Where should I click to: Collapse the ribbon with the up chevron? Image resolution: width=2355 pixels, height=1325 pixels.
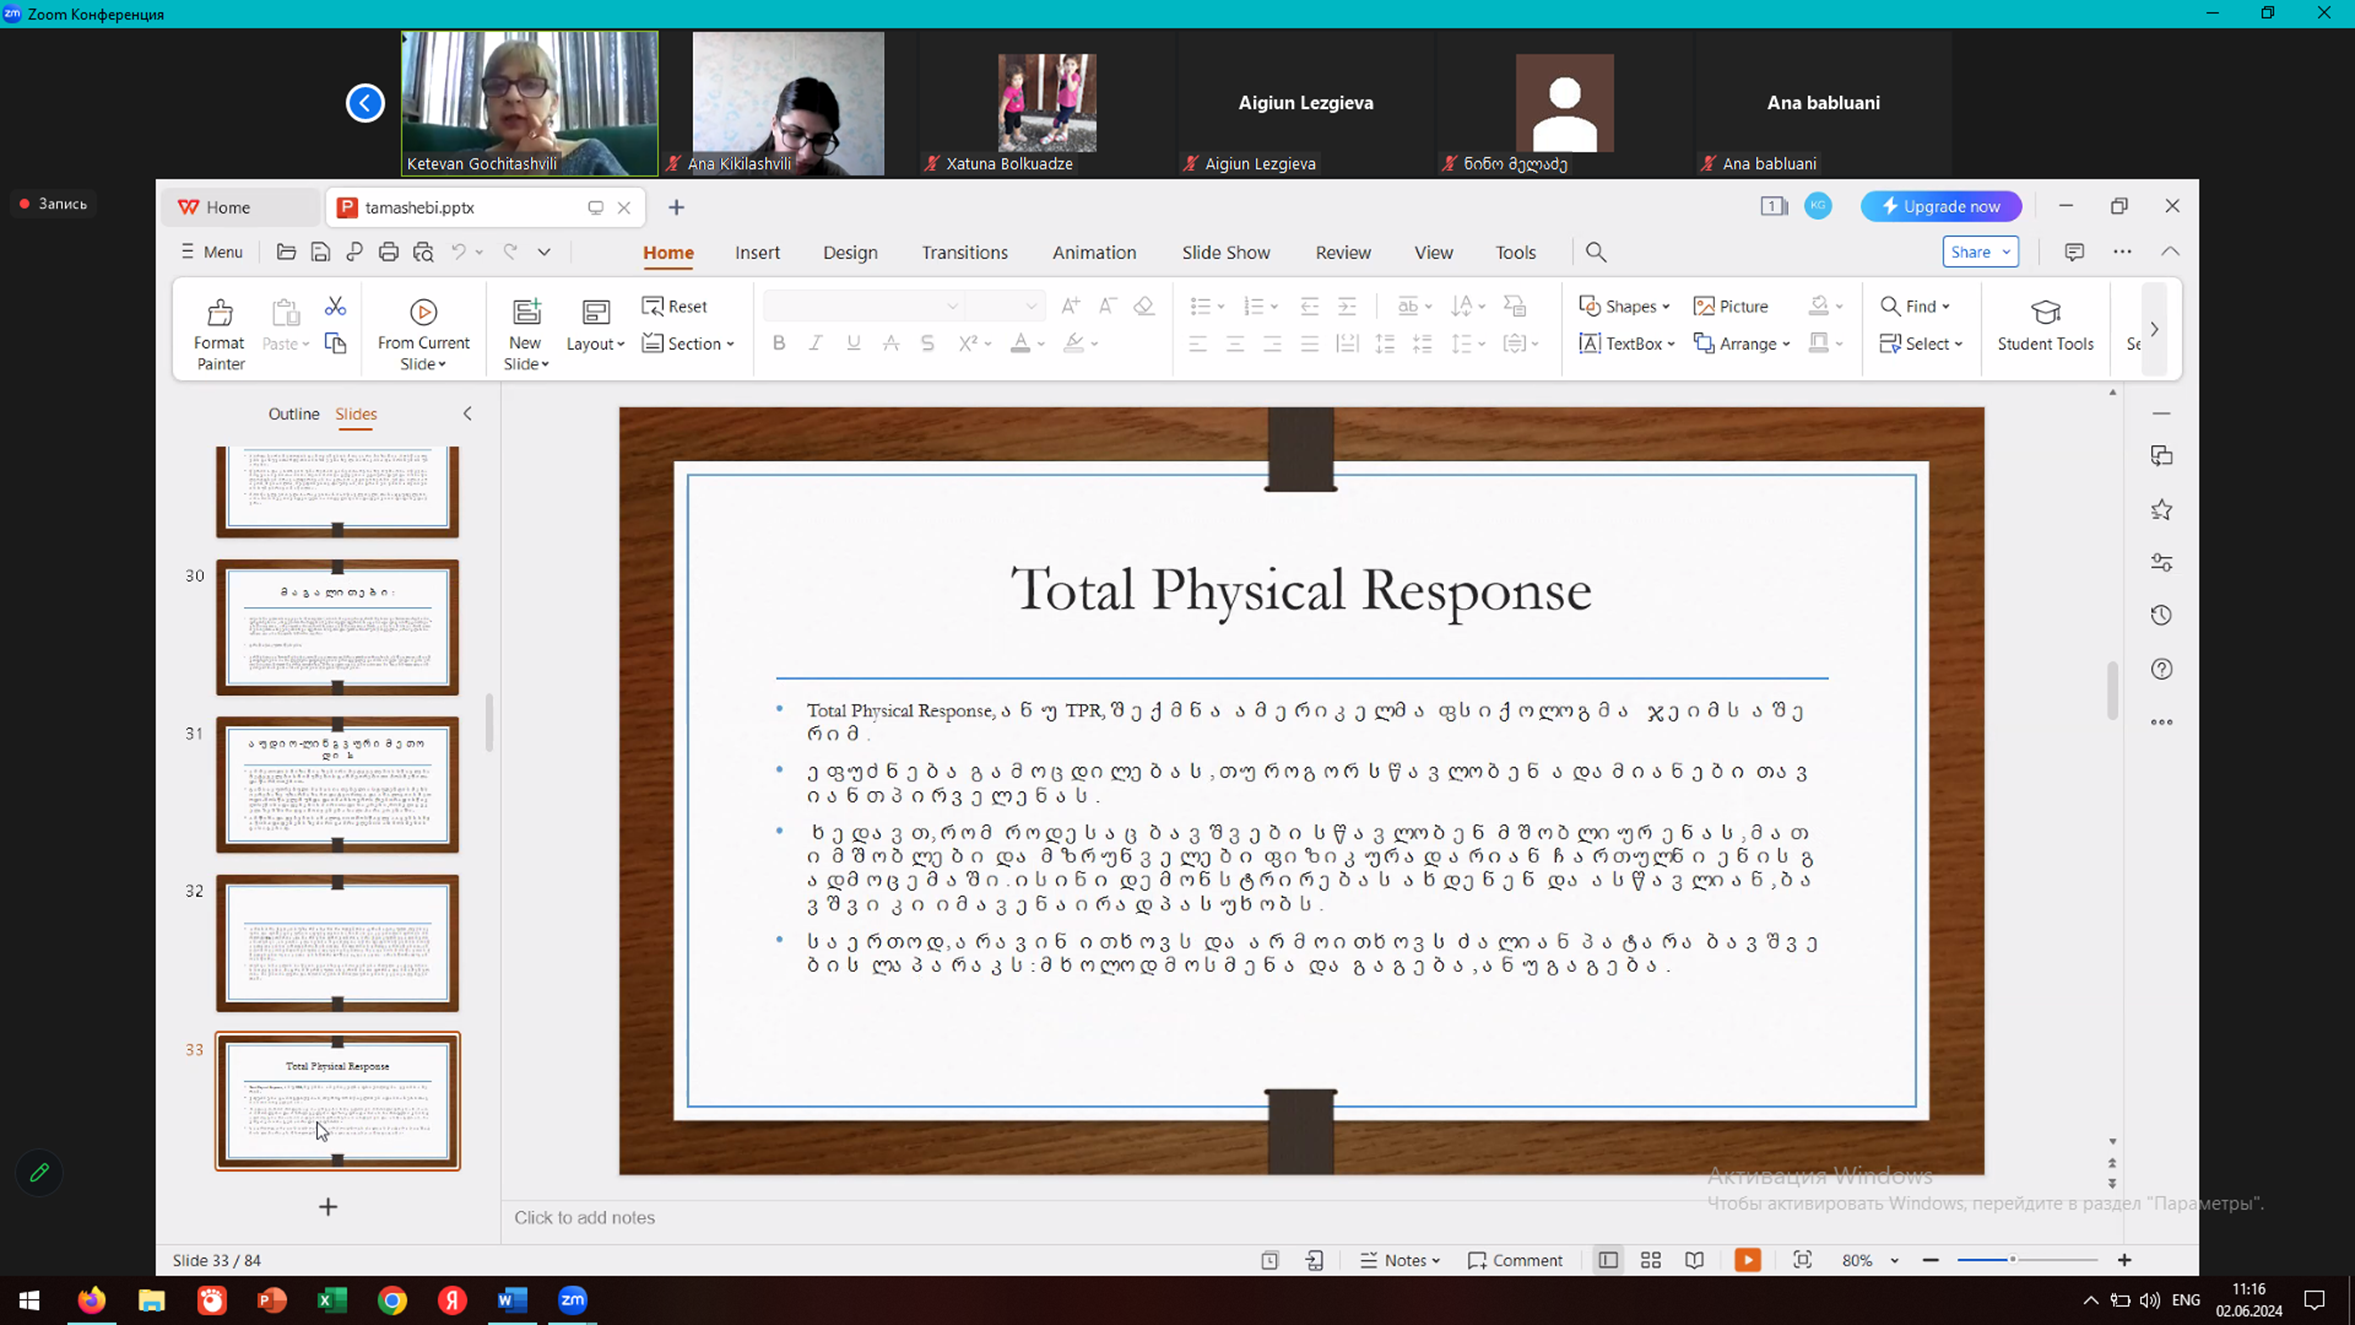pos(2170,252)
